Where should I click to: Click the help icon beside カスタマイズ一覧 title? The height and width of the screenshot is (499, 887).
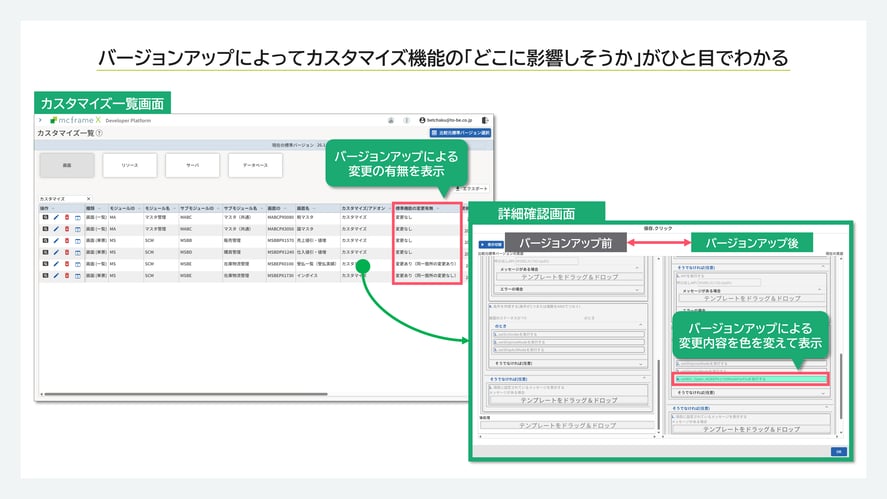pyautogui.click(x=99, y=133)
